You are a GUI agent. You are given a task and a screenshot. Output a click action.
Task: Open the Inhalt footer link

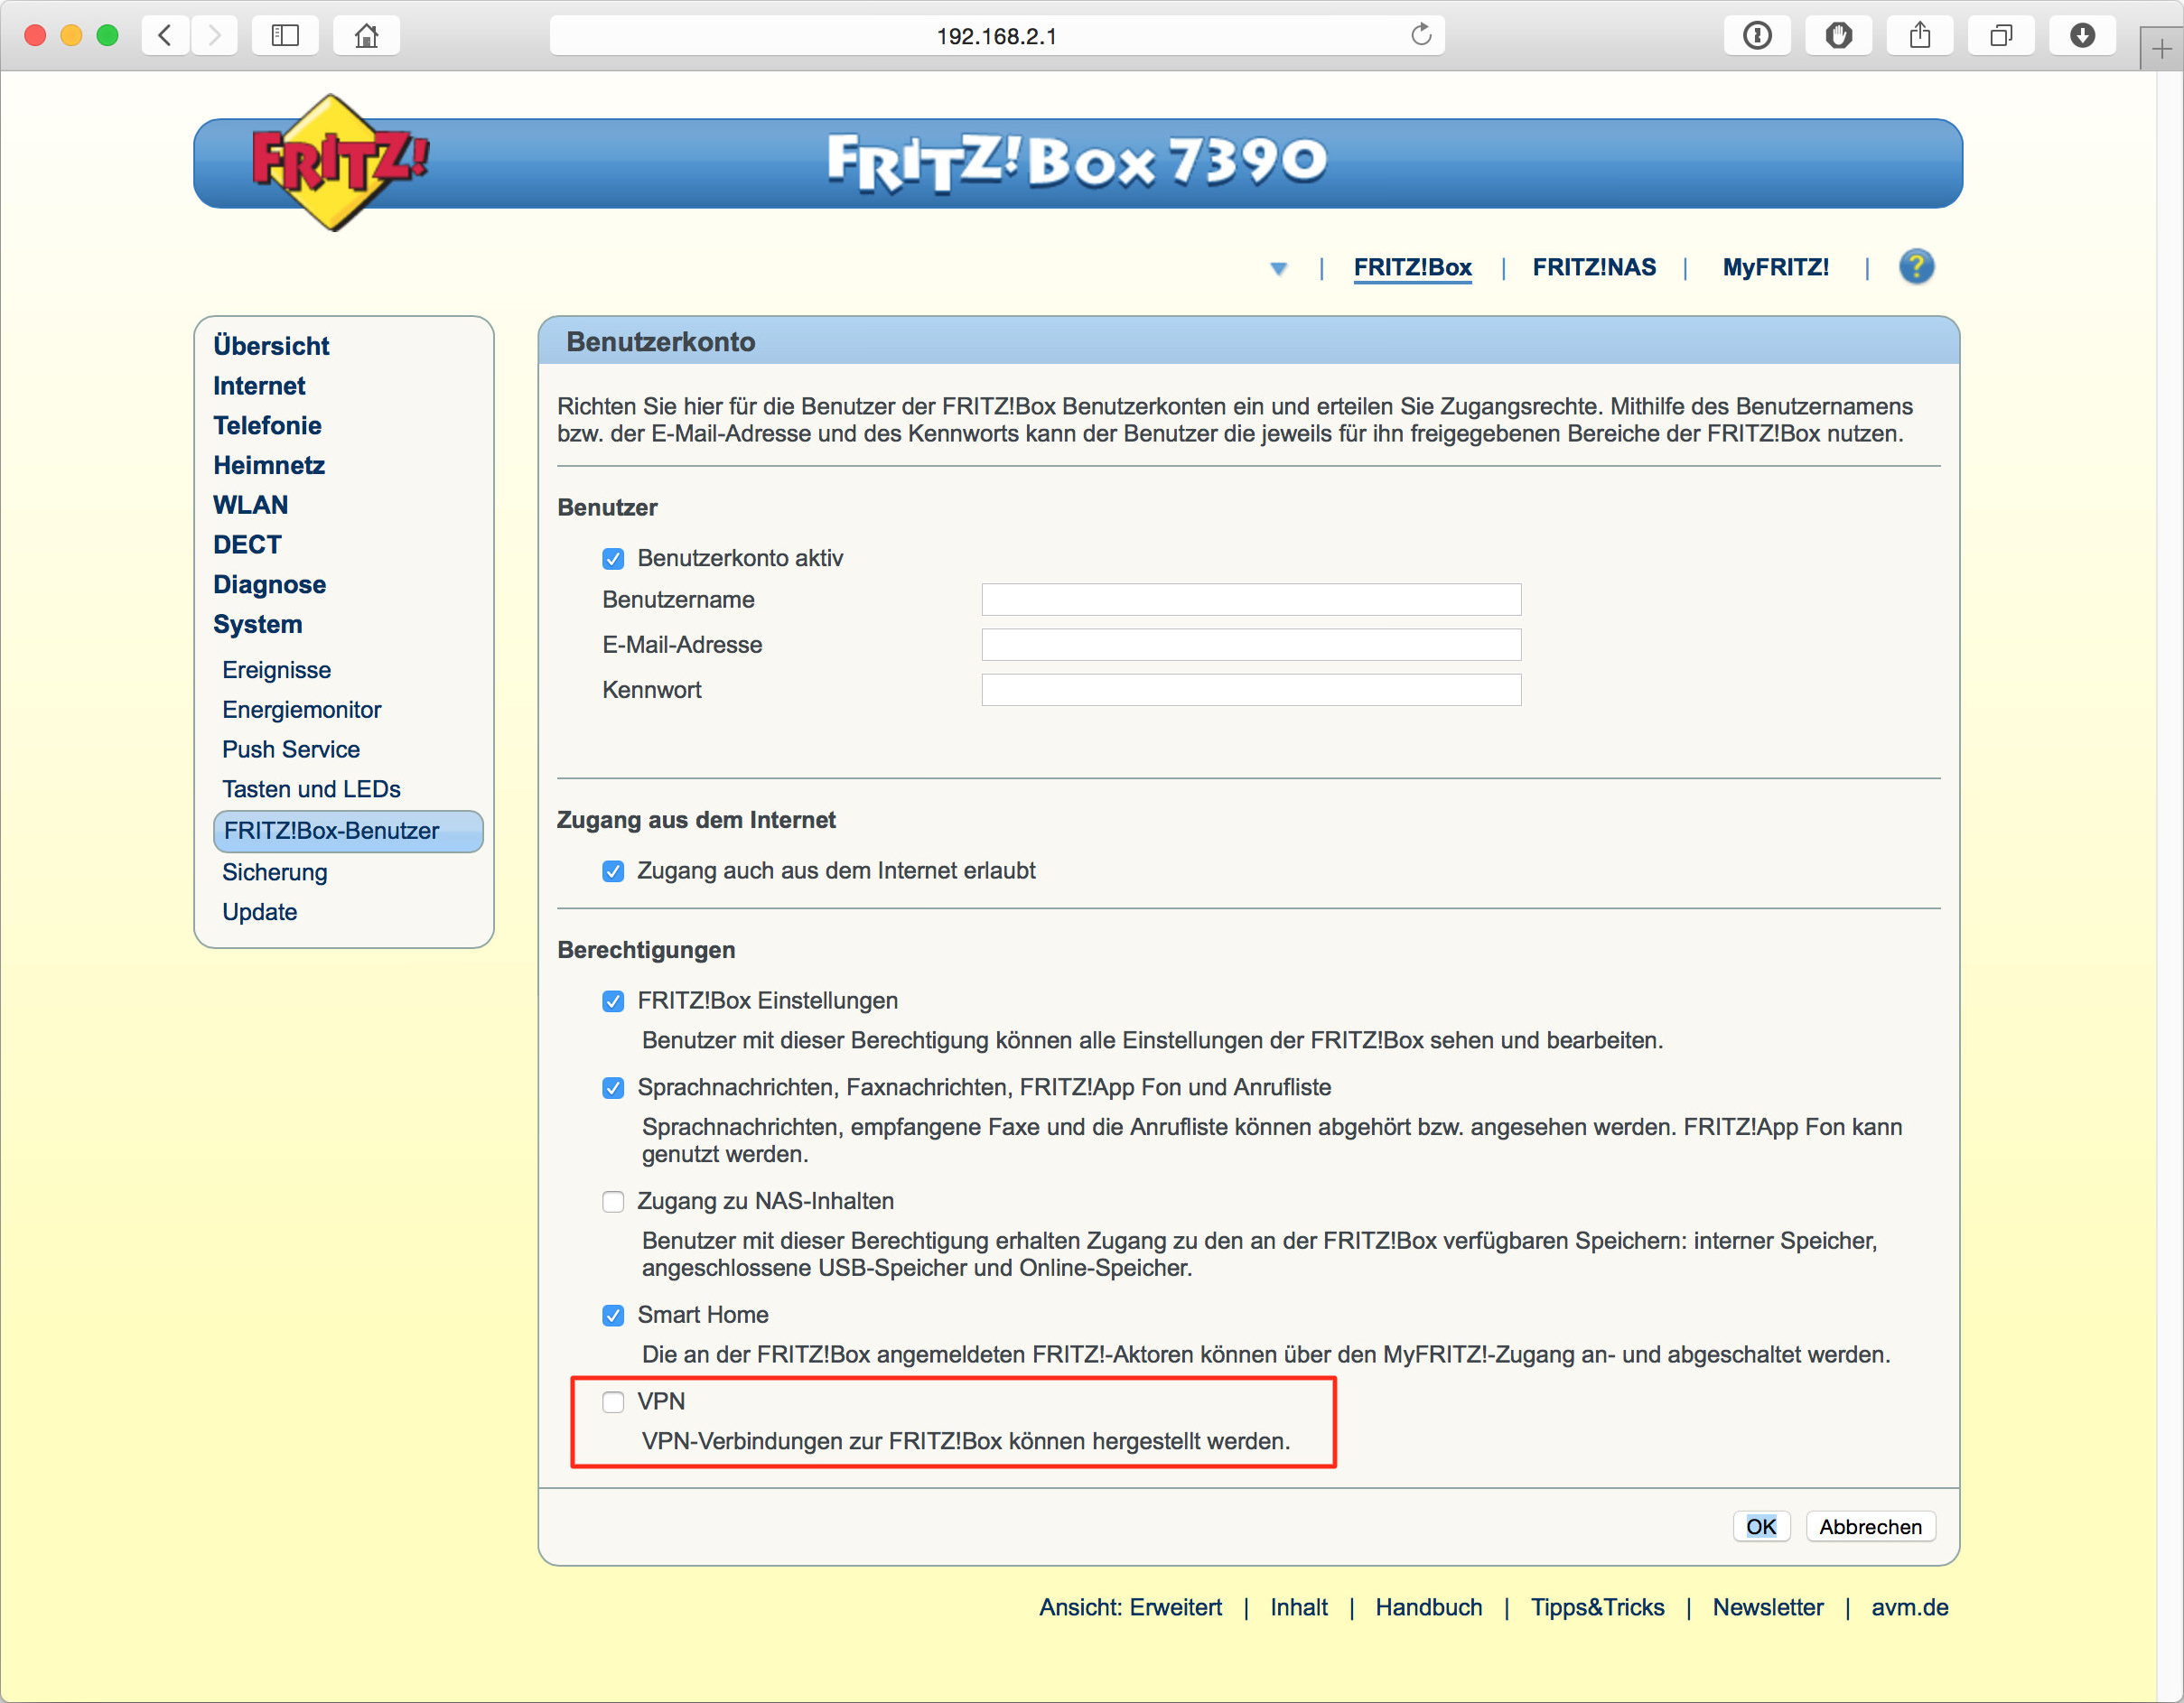1298,1608
